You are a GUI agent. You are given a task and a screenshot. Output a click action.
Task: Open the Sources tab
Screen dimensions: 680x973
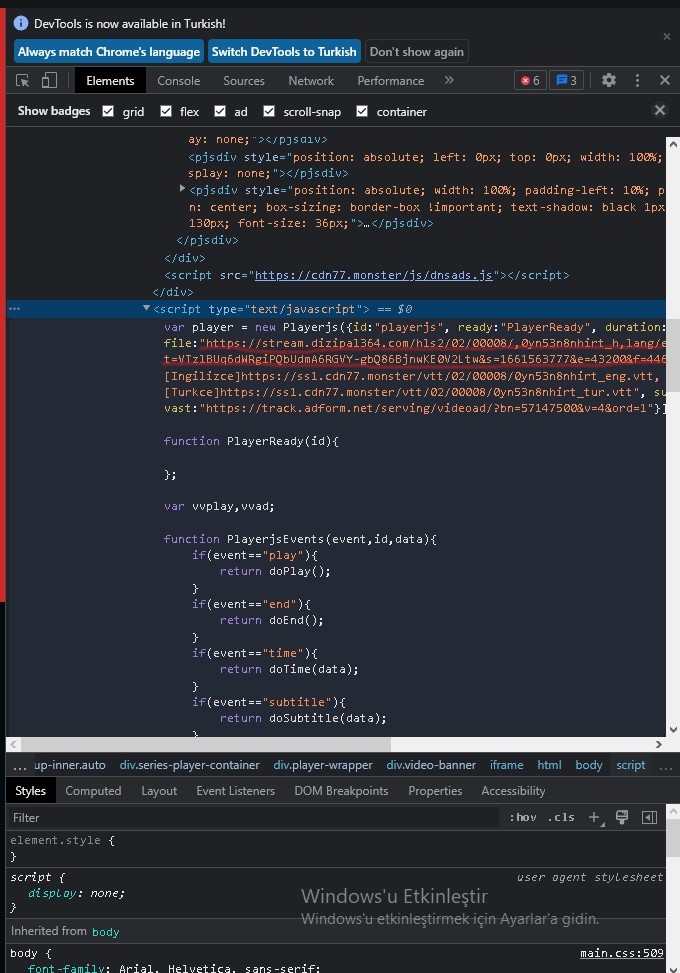click(244, 81)
